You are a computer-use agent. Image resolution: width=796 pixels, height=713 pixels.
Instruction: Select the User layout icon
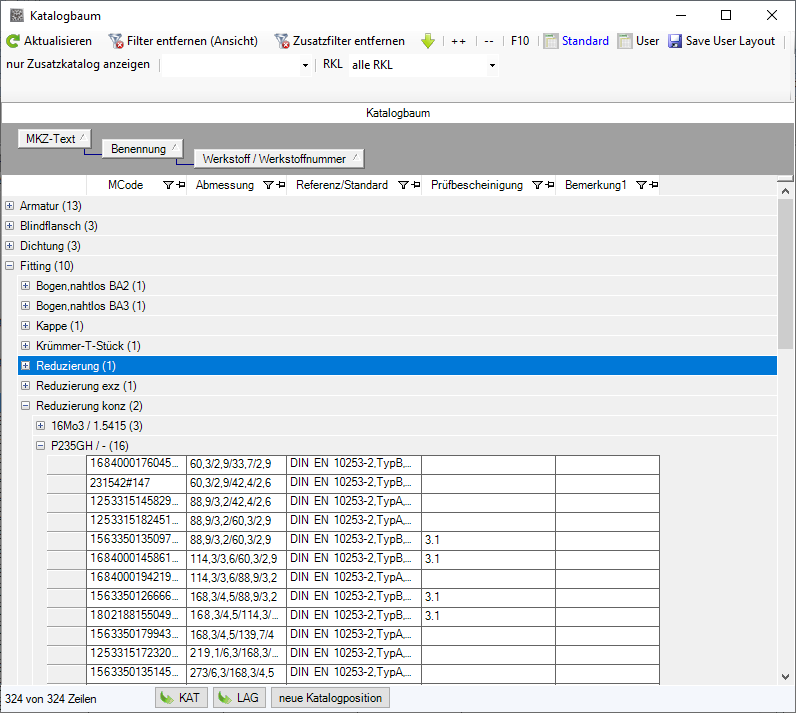pyautogui.click(x=625, y=41)
